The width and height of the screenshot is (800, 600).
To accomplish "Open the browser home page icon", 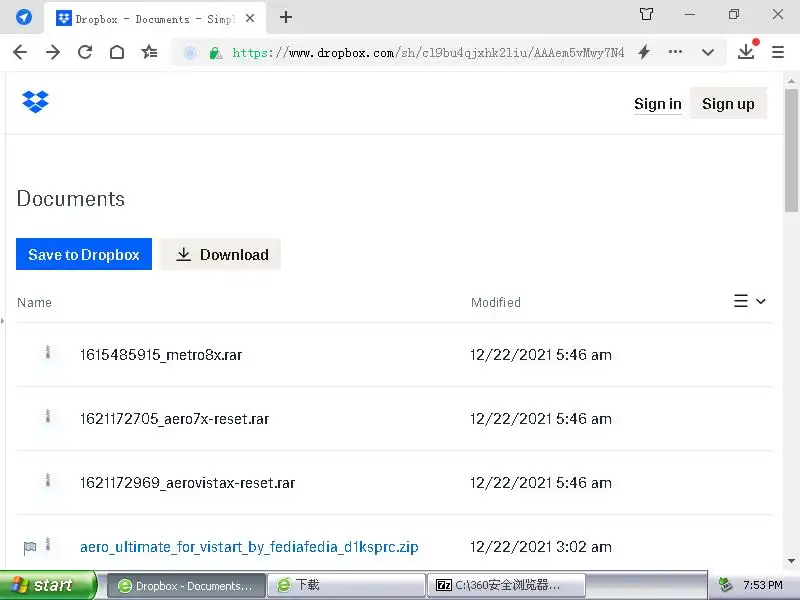I will (x=117, y=52).
